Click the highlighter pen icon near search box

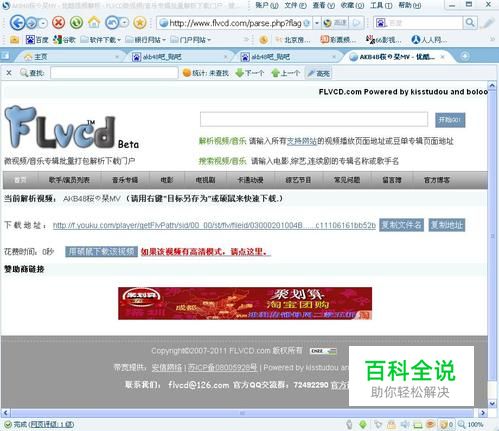(x=488, y=23)
